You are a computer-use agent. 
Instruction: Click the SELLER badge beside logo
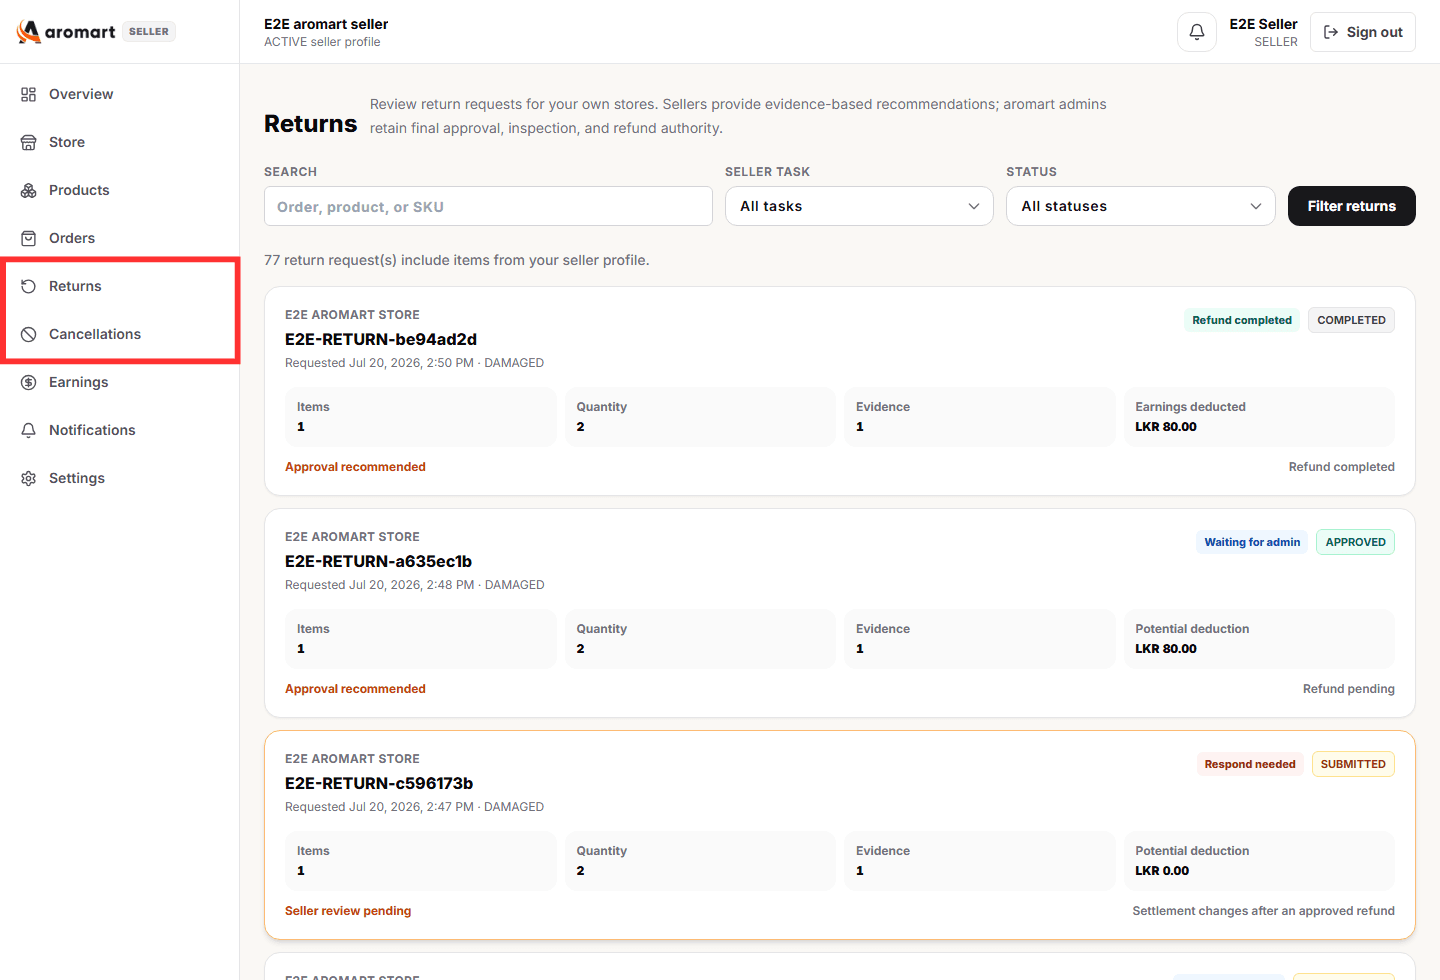click(x=149, y=32)
